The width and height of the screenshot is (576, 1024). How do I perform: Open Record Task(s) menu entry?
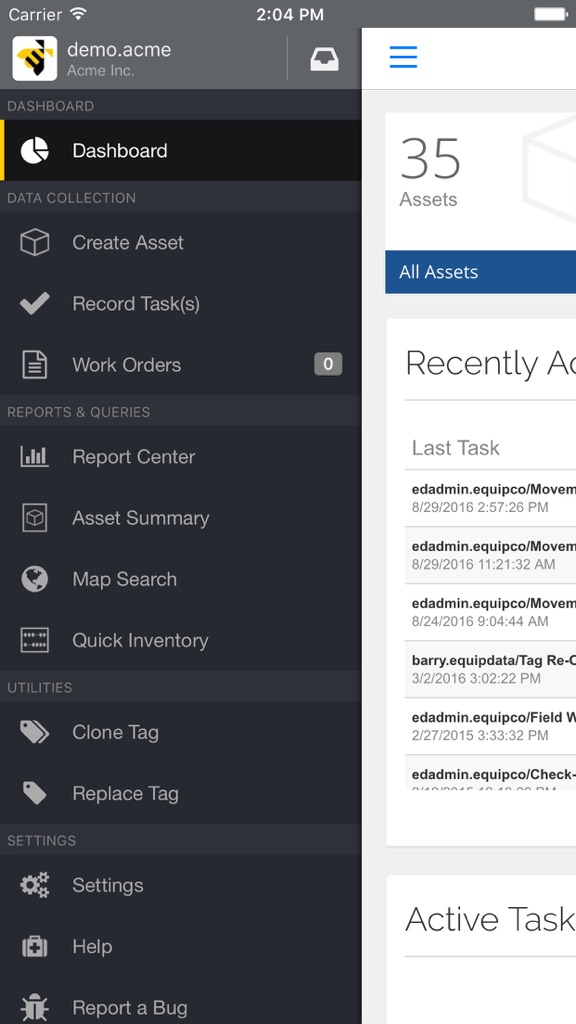tap(180, 304)
